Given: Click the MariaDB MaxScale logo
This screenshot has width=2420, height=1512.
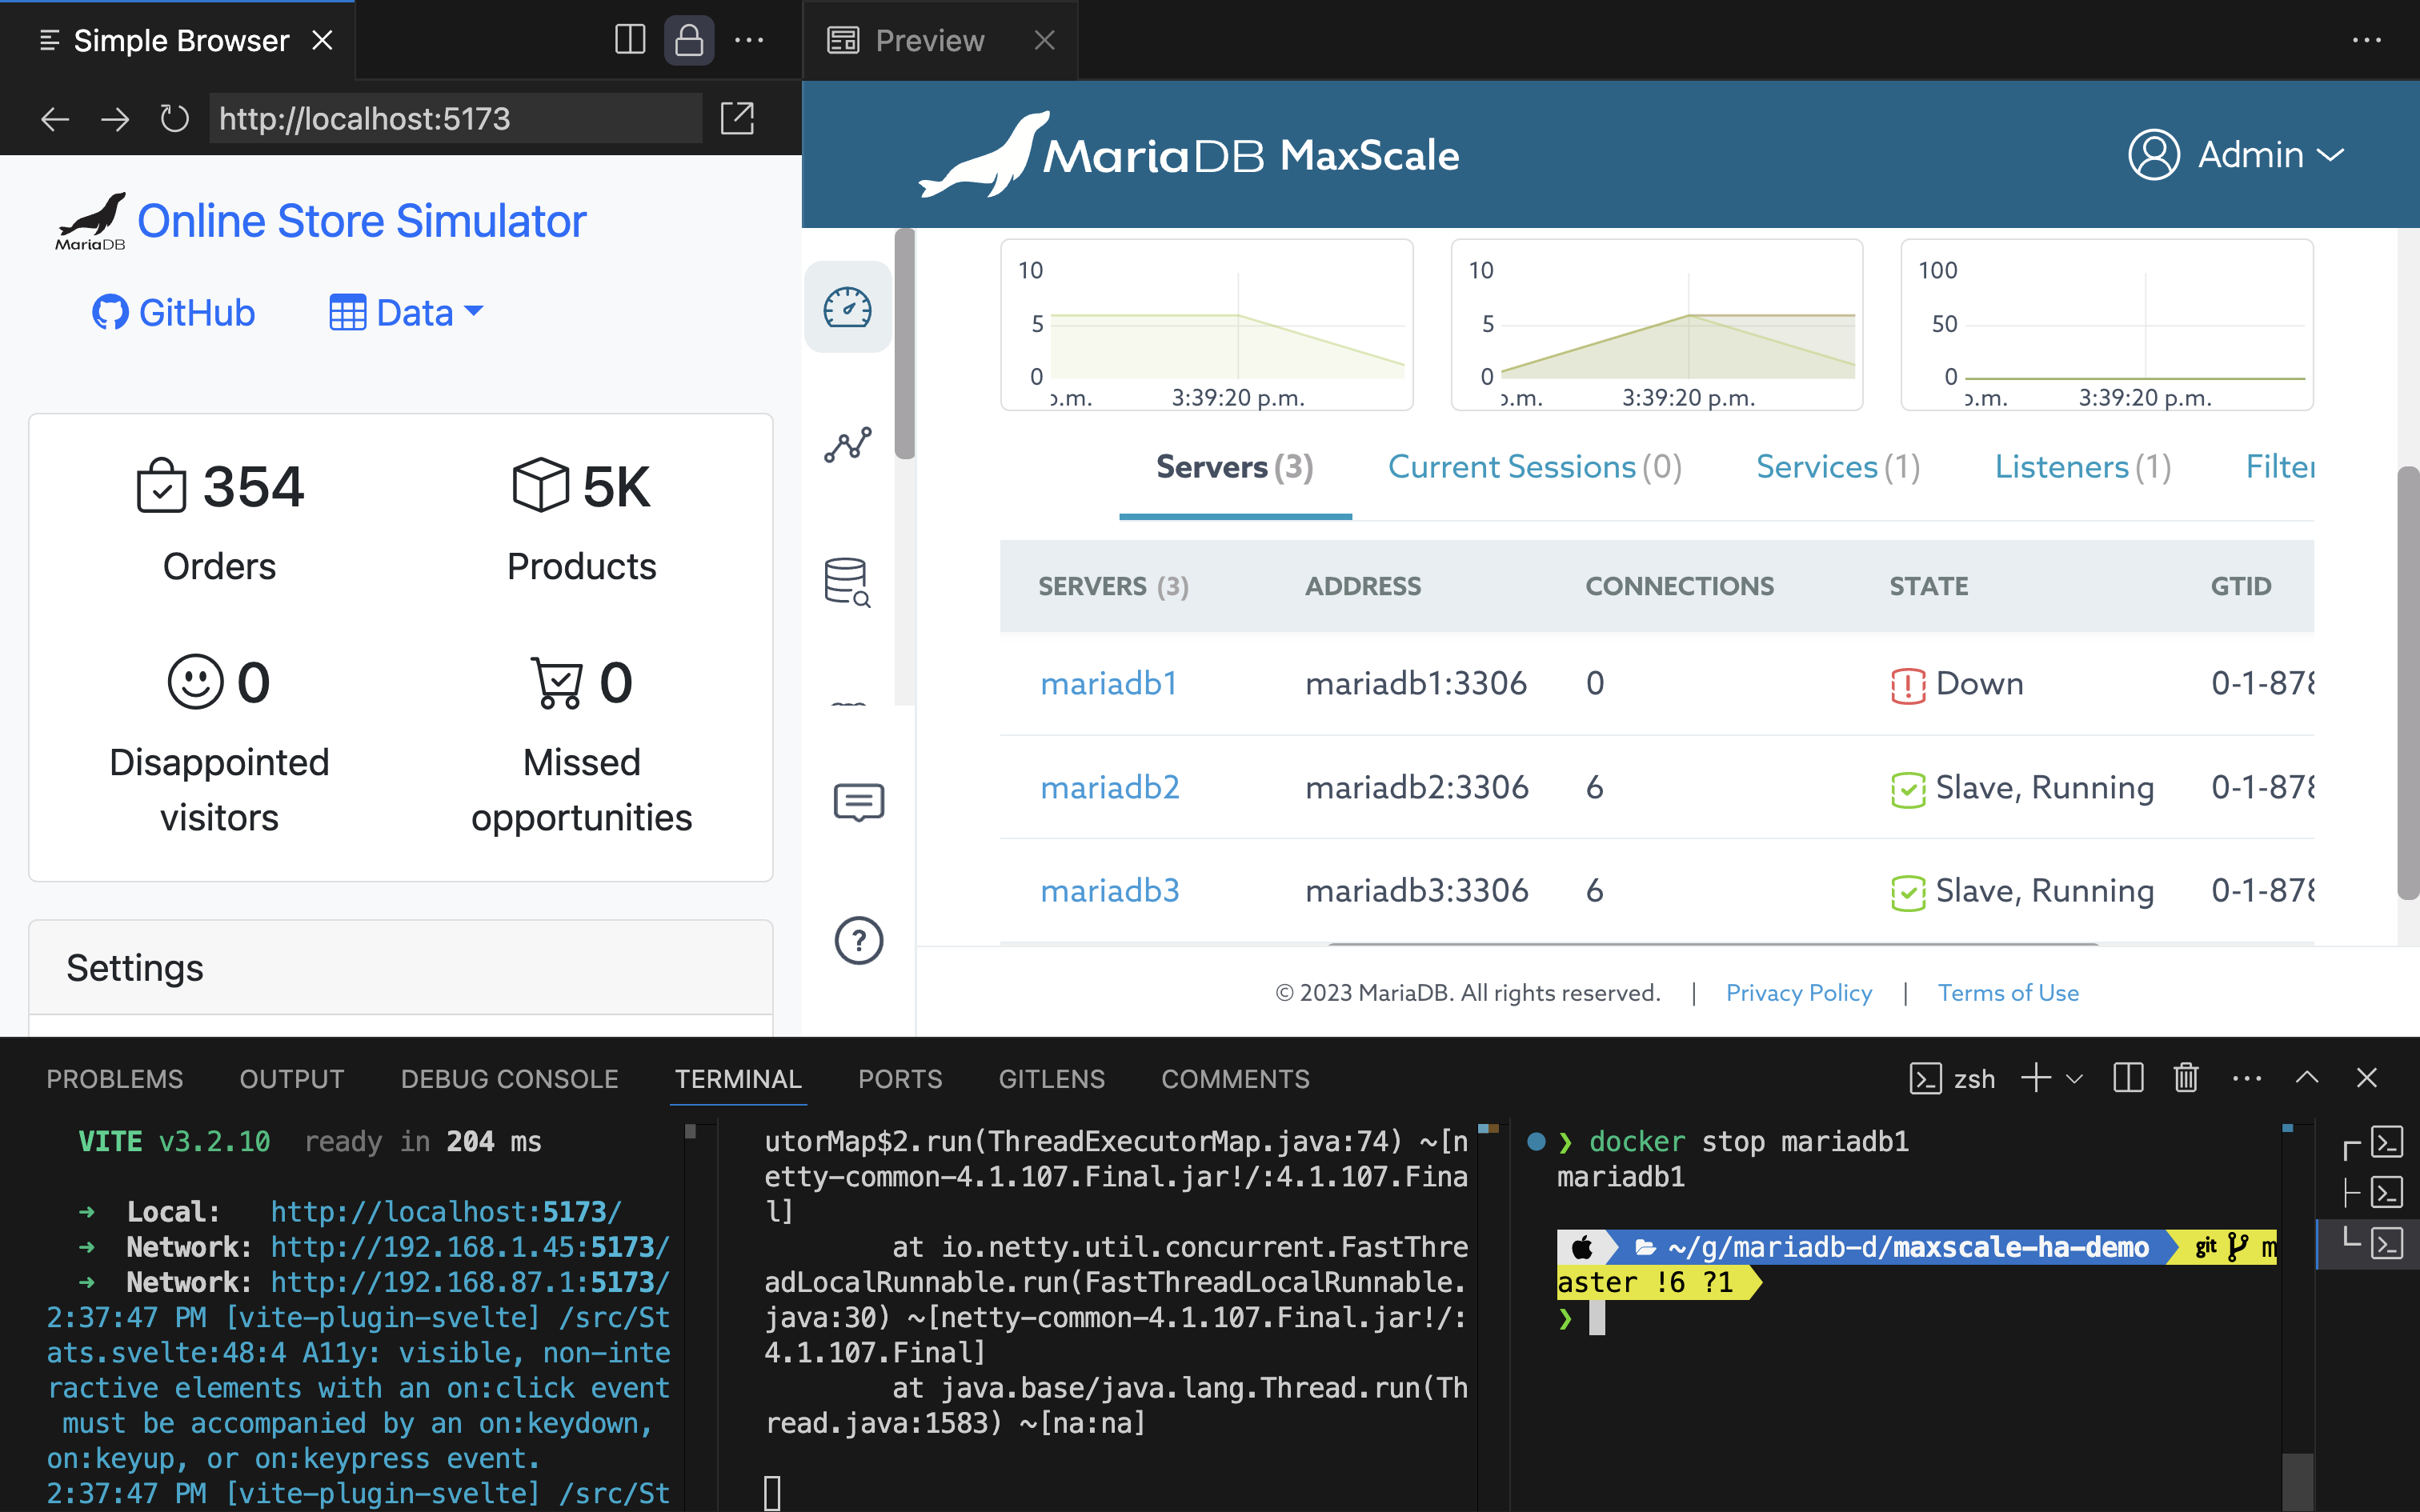Looking at the screenshot, I should click(x=1188, y=155).
